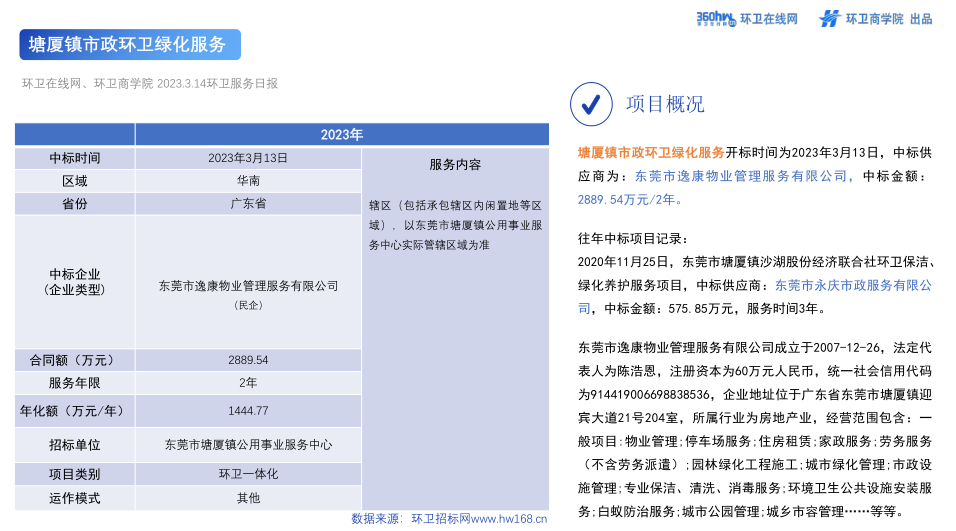Click the 年化额（万元/年） row label
The height and width of the screenshot is (531, 956).
click(74, 411)
